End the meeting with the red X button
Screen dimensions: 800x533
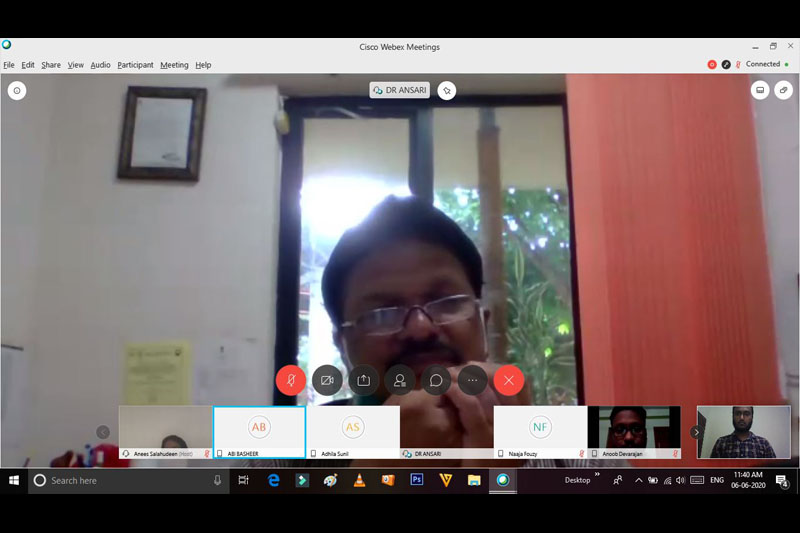click(509, 380)
